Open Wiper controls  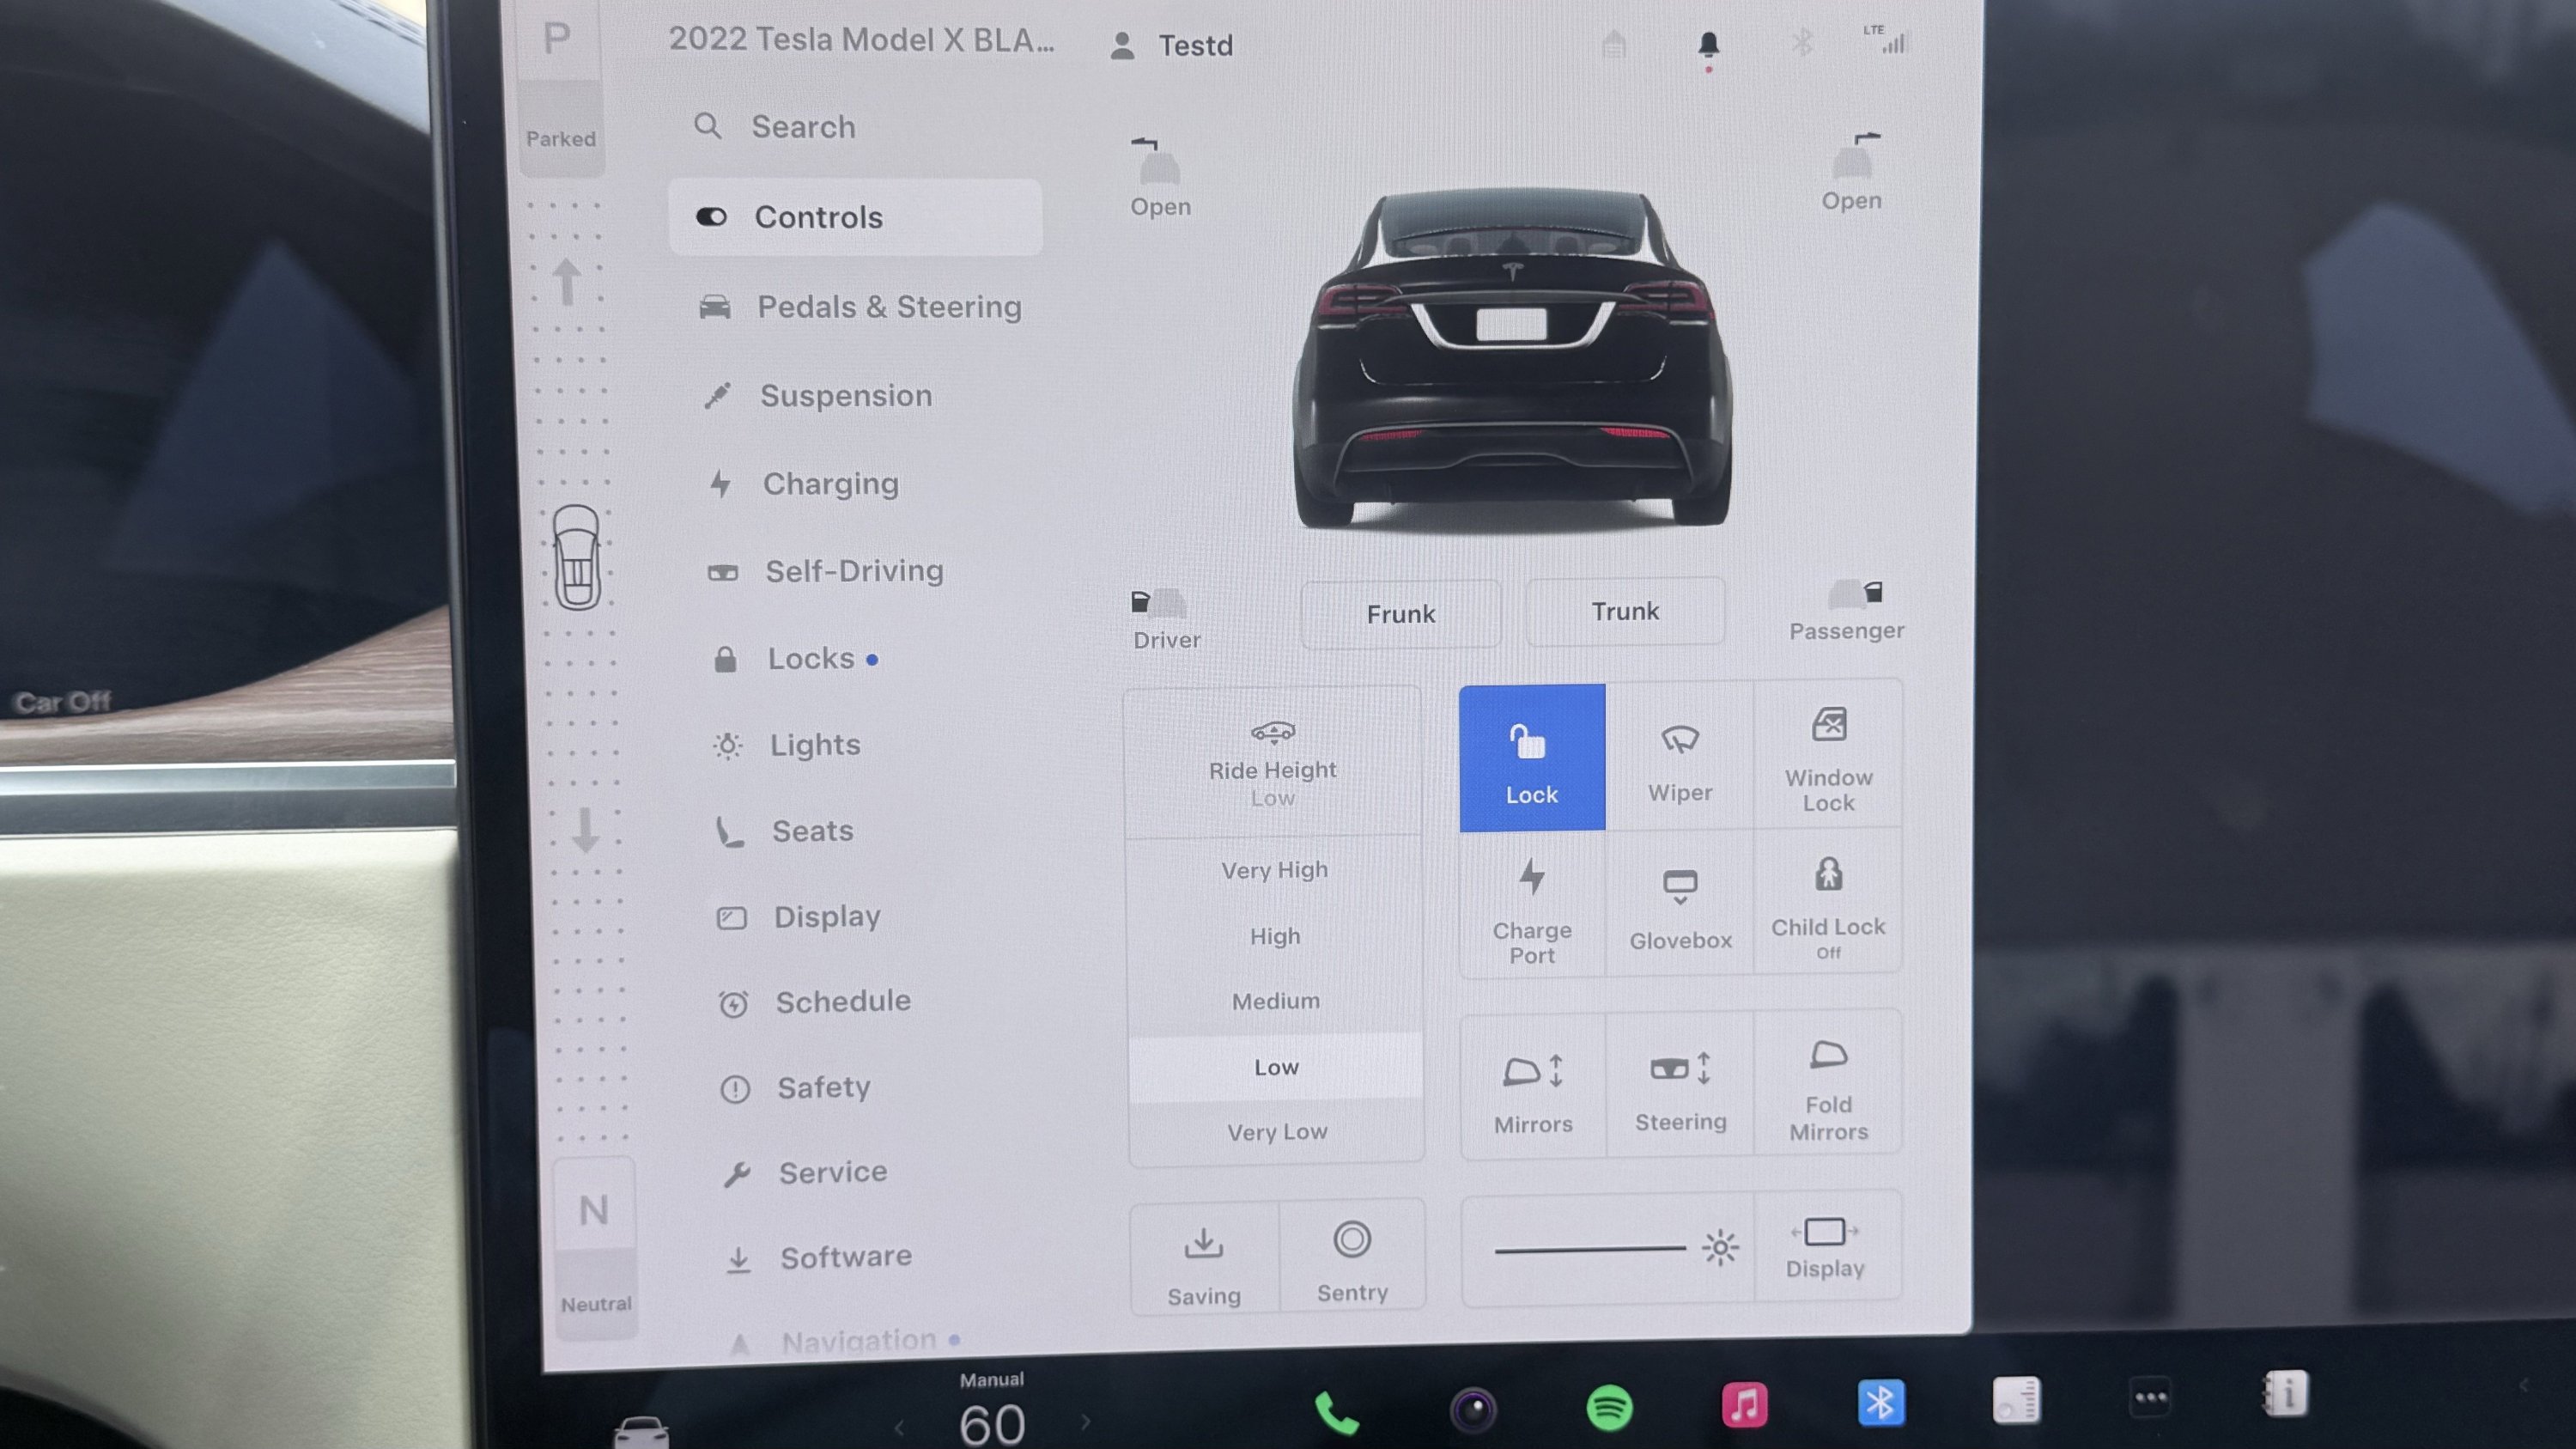pyautogui.click(x=1680, y=758)
